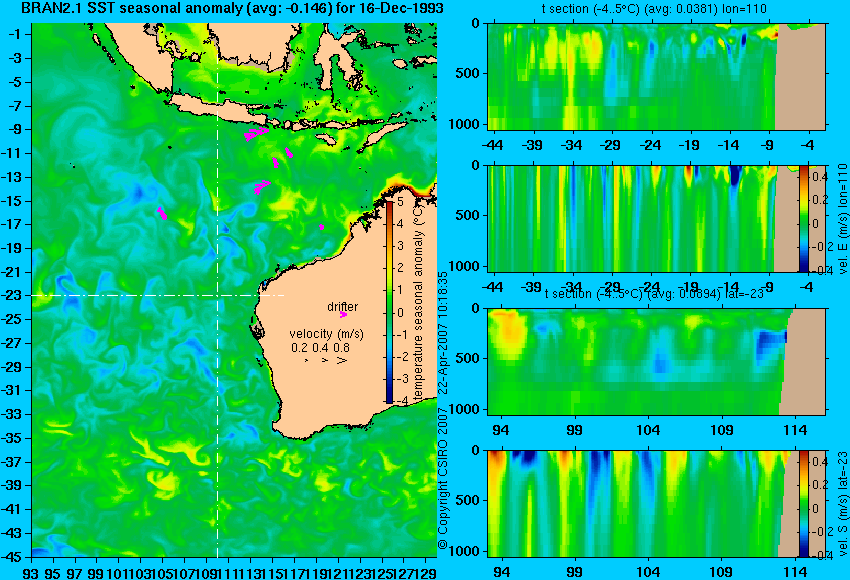
Task: Click the southward velocity color bar
Action: (803, 504)
